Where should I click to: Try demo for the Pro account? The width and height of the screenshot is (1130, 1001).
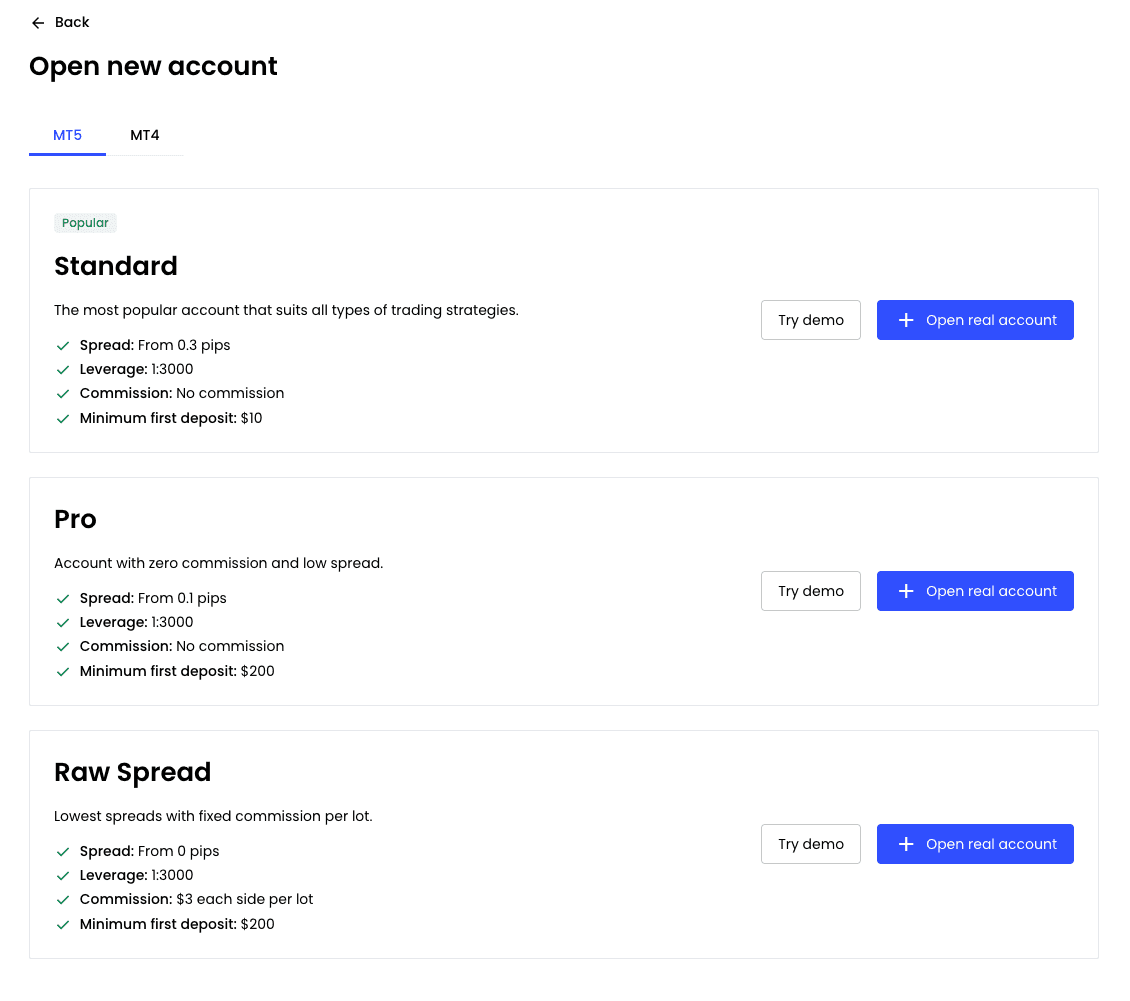pos(811,591)
